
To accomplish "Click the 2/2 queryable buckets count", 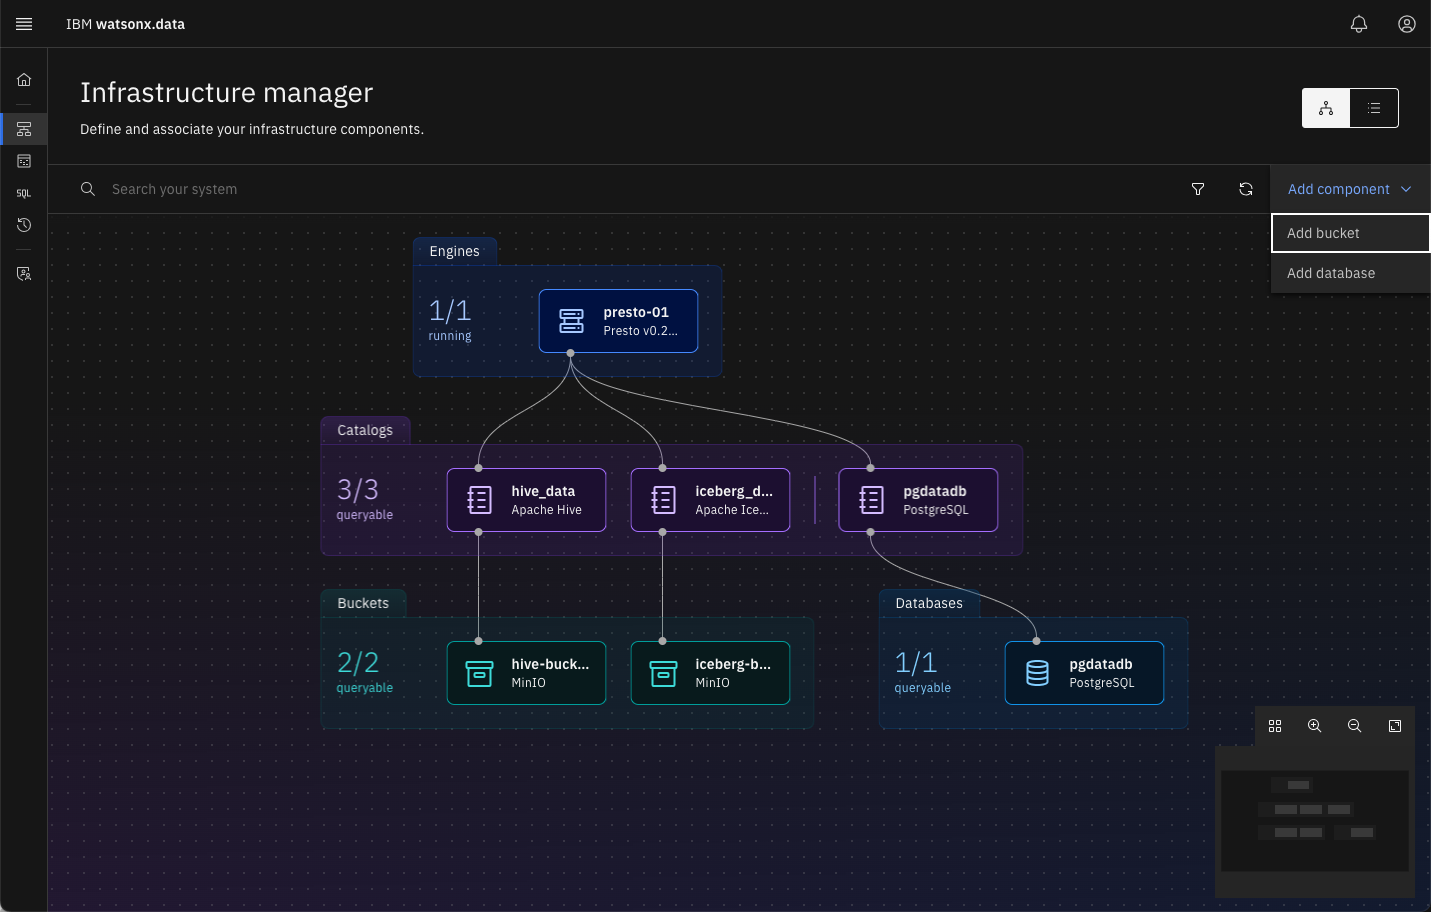I will 365,672.
